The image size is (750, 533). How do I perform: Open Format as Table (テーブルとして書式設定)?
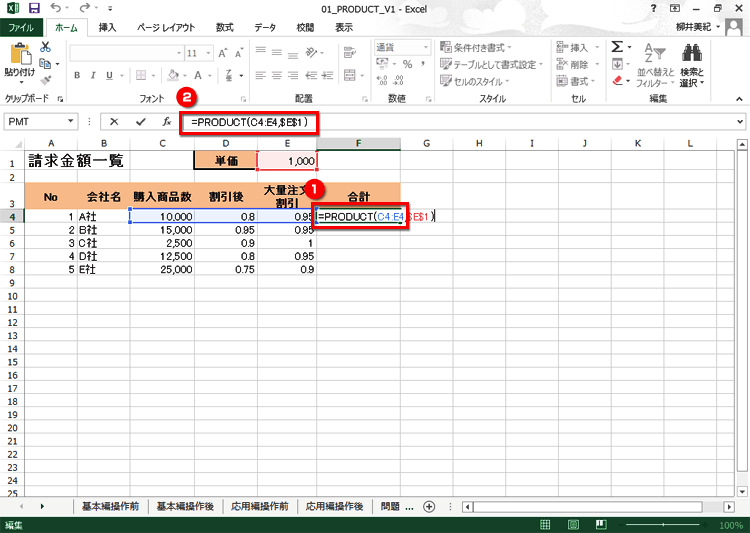pyautogui.click(x=492, y=64)
